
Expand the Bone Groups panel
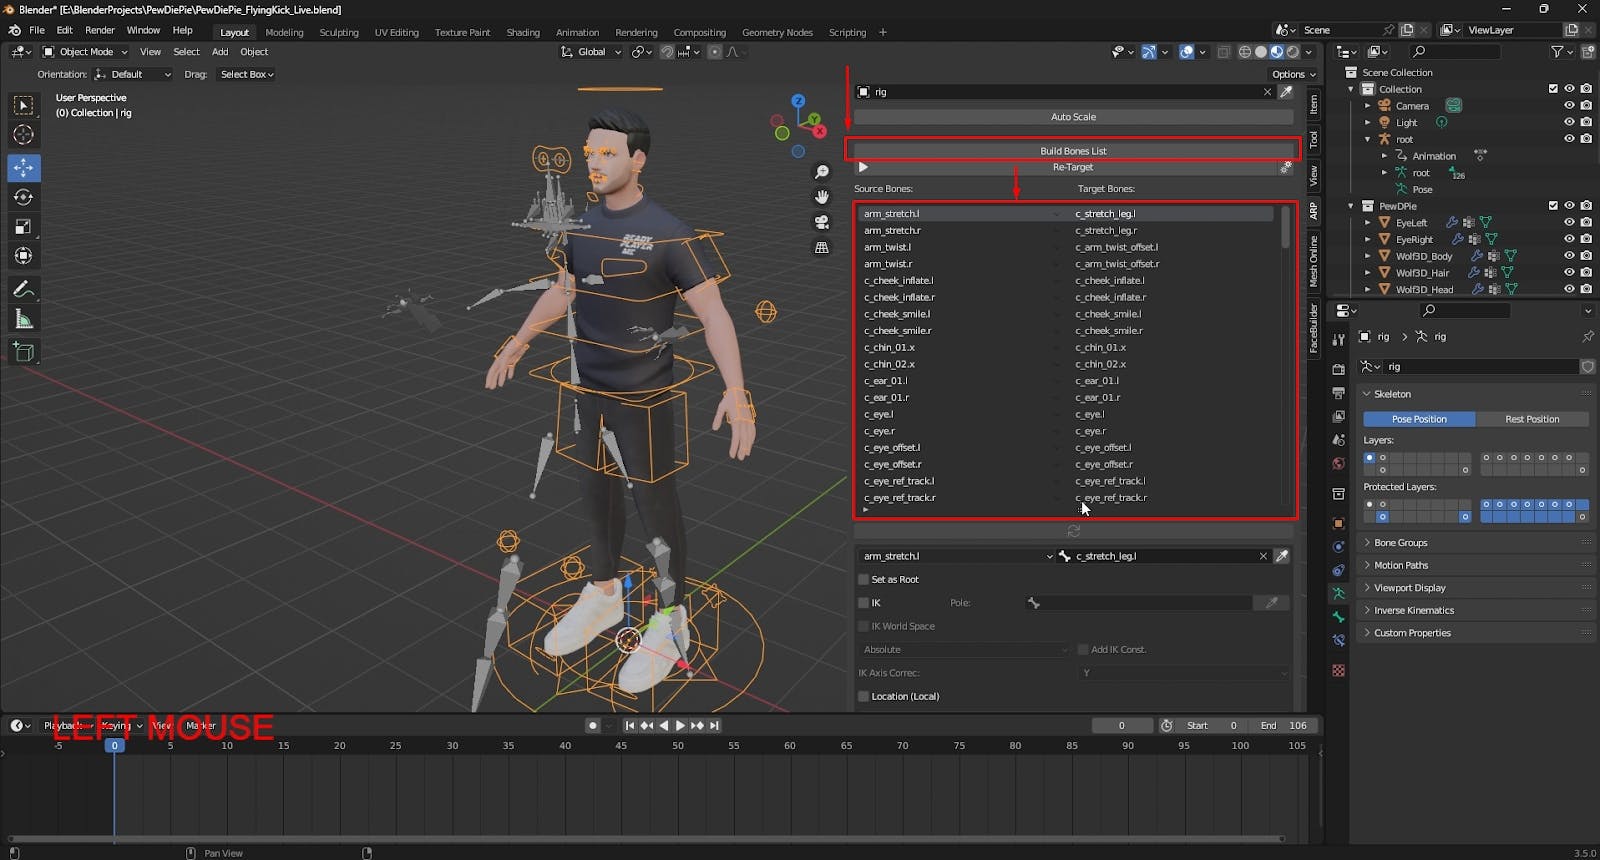click(x=1400, y=543)
